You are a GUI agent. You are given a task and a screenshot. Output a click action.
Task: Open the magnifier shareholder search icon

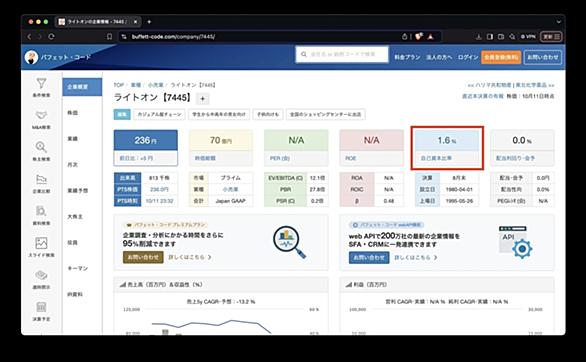(x=41, y=147)
